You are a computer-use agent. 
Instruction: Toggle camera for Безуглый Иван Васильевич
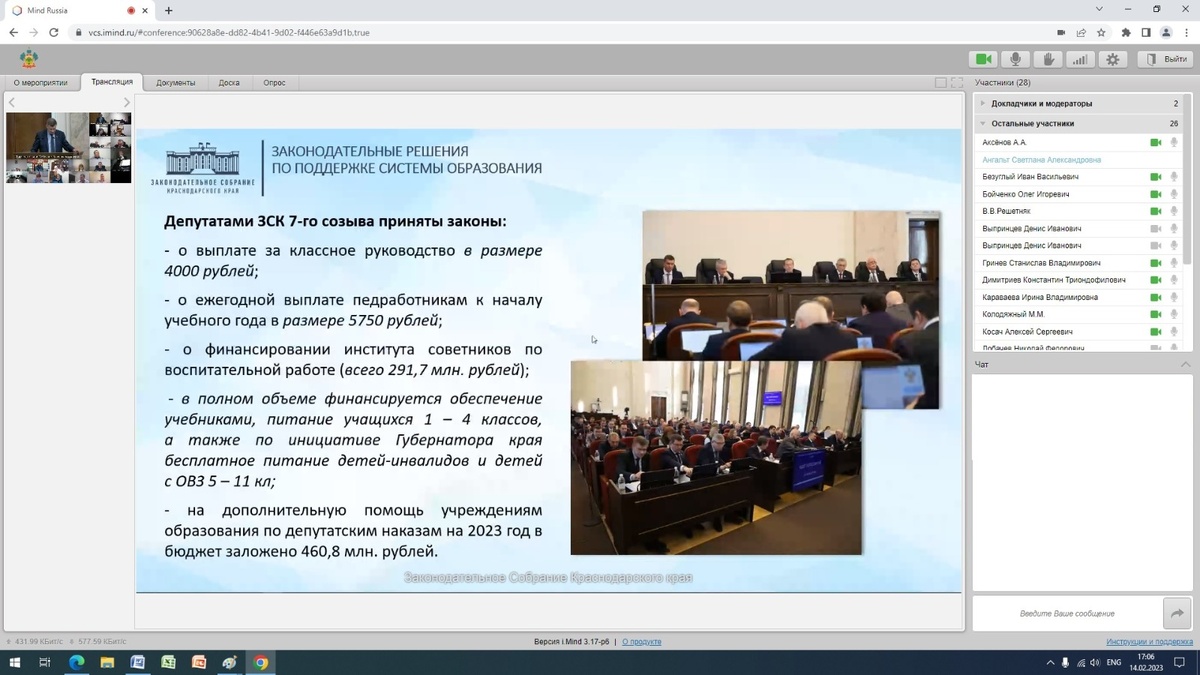tap(1156, 177)
